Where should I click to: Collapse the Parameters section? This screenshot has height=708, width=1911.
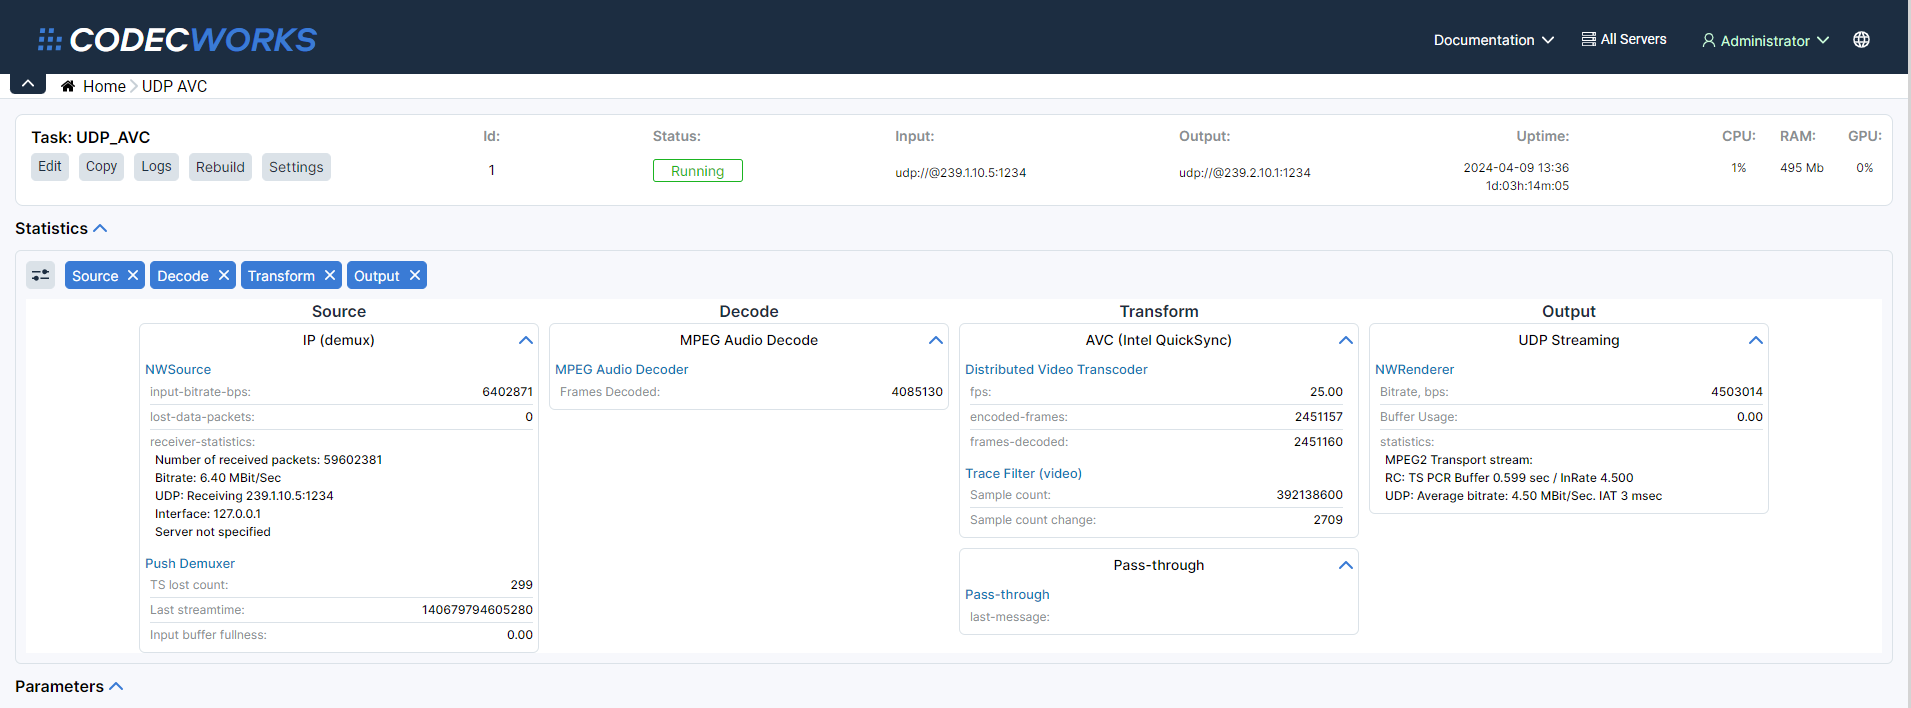coord(116,686)
